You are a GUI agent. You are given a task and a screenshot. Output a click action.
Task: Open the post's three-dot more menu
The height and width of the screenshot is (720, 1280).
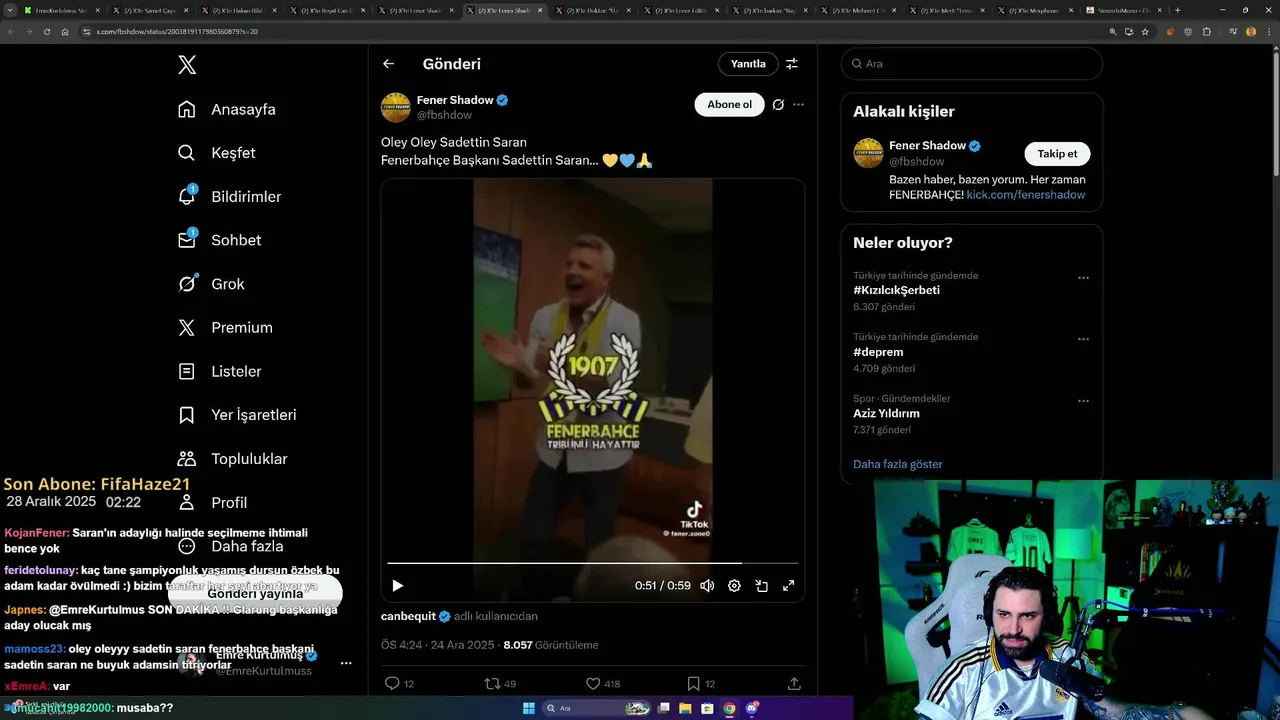(798, 104)
